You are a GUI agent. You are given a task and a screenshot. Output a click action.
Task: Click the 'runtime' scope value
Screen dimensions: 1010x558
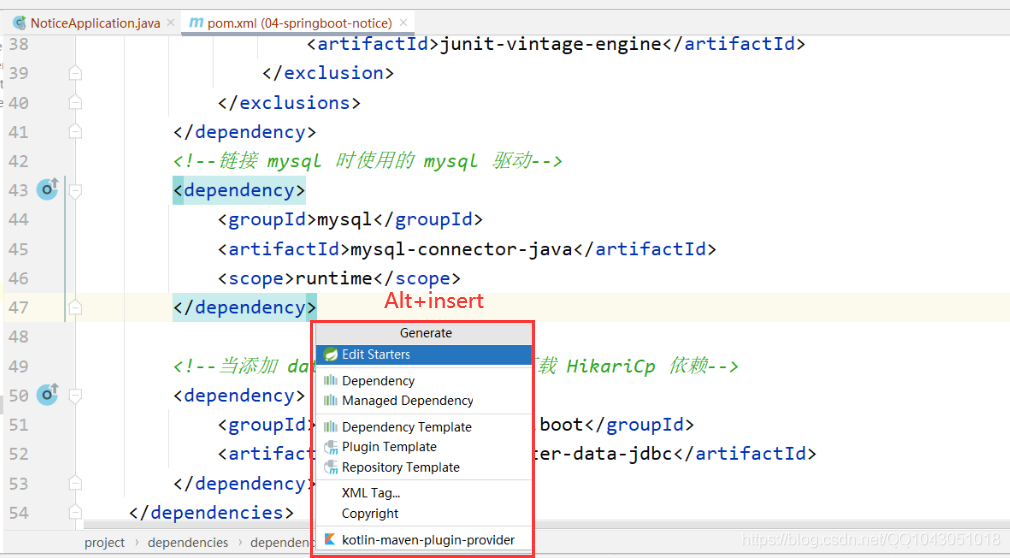(x=334, y=278)
